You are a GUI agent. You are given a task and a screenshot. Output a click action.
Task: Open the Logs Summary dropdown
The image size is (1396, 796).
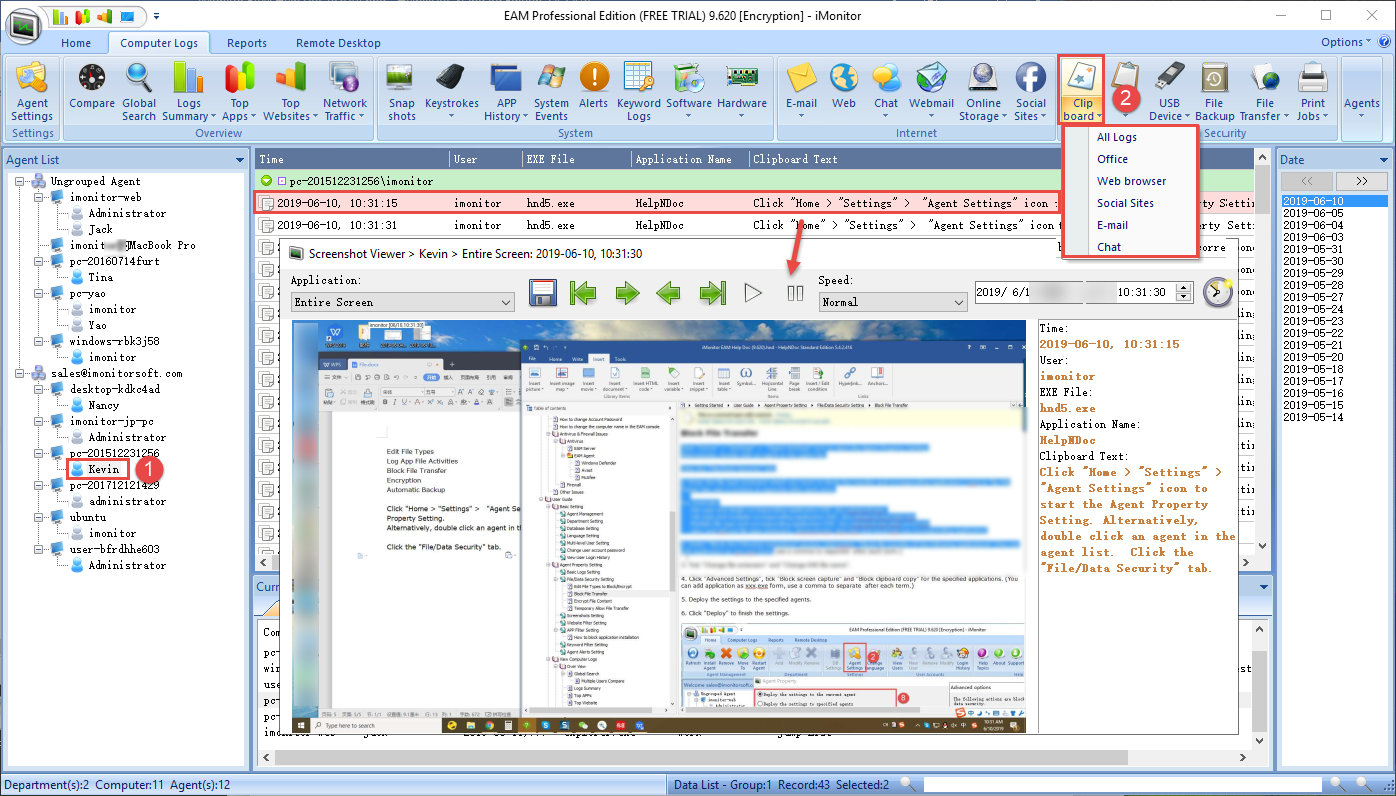[x=188, y=92]
